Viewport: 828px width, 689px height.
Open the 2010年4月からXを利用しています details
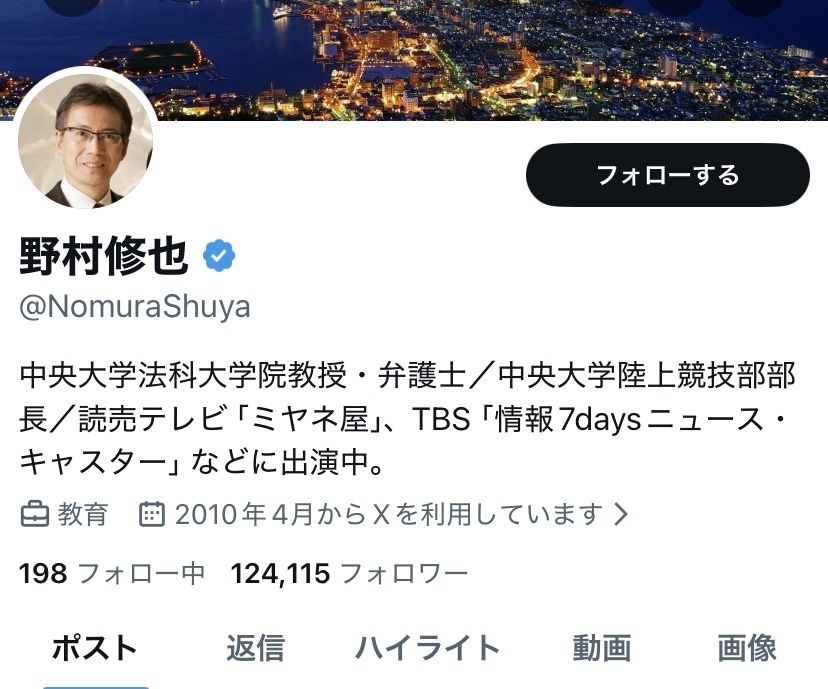pyautogui.click(x=388, y=514)
